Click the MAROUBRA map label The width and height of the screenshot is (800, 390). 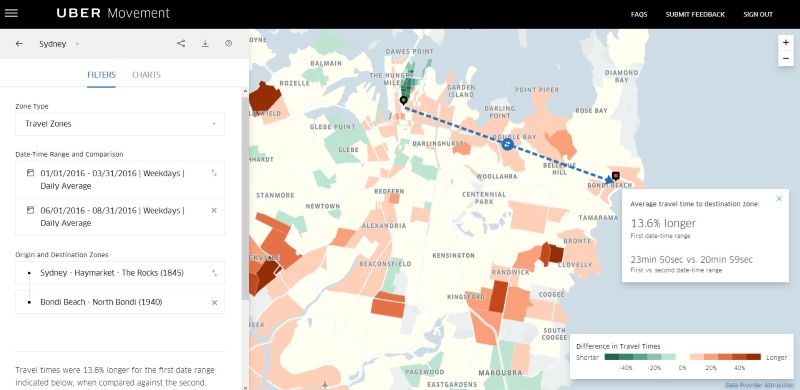(x=500, y=373)
